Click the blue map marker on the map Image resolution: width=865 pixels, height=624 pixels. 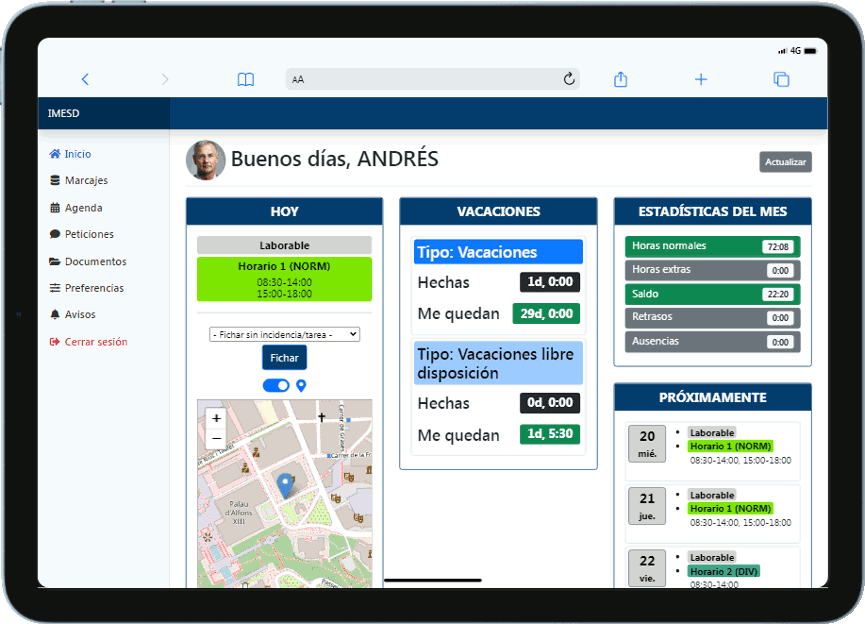pyautogui.click(x=285, y=485)
